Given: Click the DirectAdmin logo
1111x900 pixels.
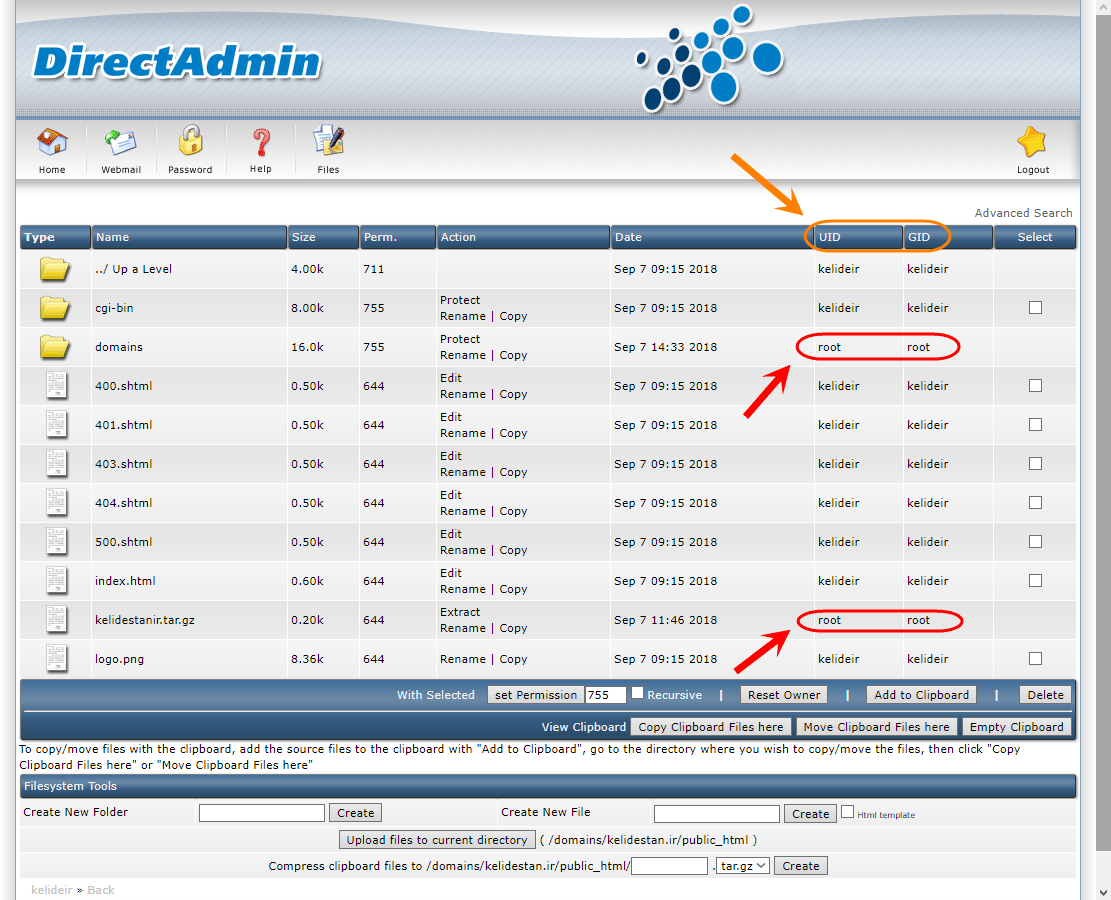Looking at the screenshot, I should 177,62.
